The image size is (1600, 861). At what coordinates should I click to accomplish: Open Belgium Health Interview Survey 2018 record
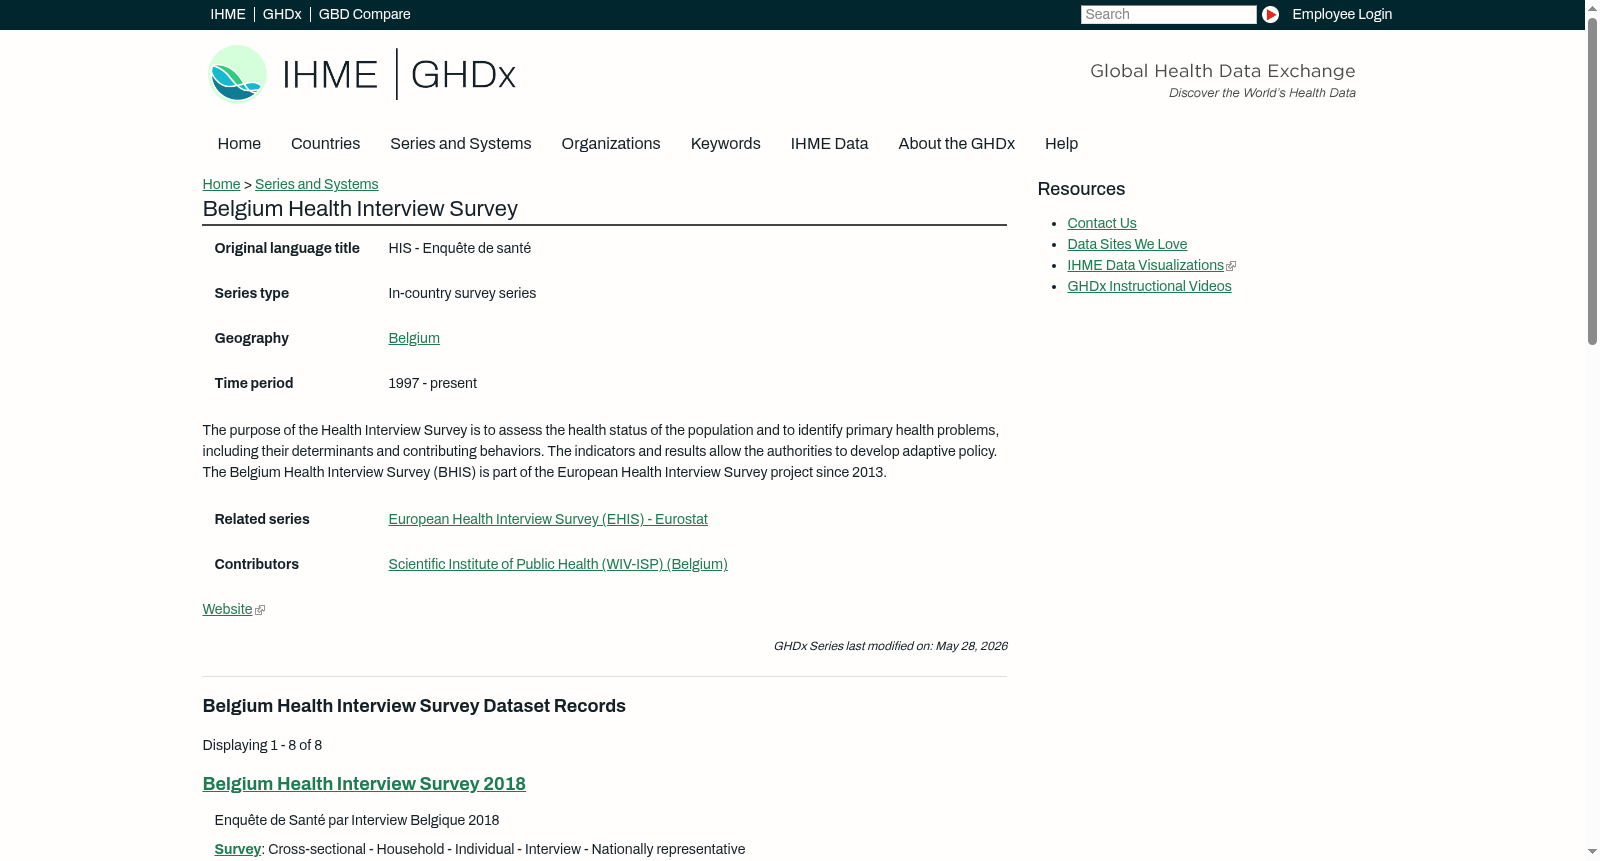pos(364,784)
